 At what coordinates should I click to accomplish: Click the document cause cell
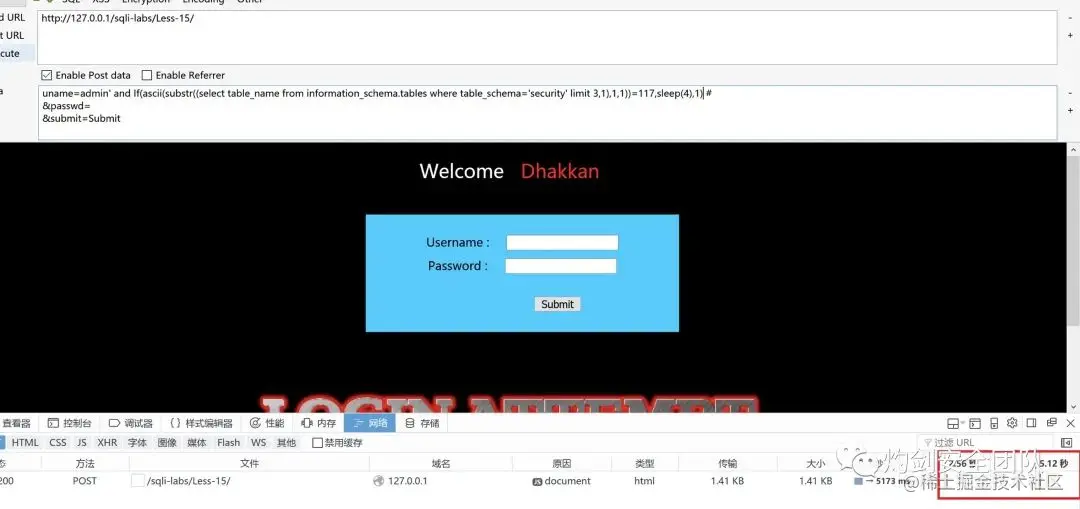tap(568, 481)
